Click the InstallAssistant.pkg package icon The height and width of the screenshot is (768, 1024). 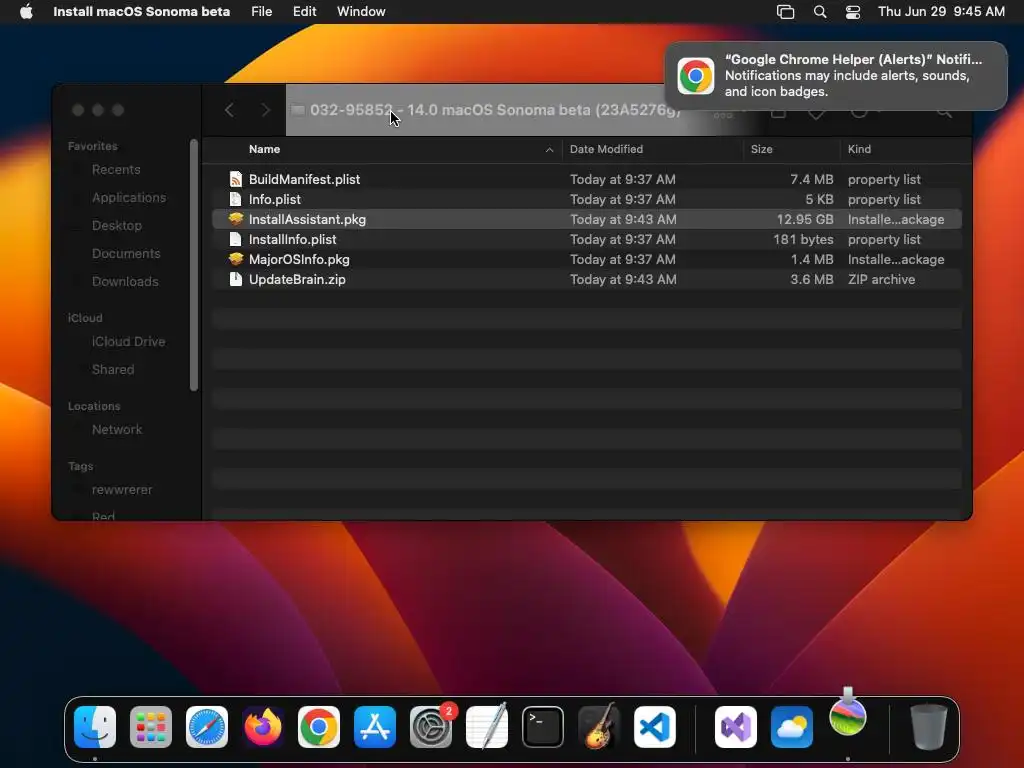pos(236,219)
